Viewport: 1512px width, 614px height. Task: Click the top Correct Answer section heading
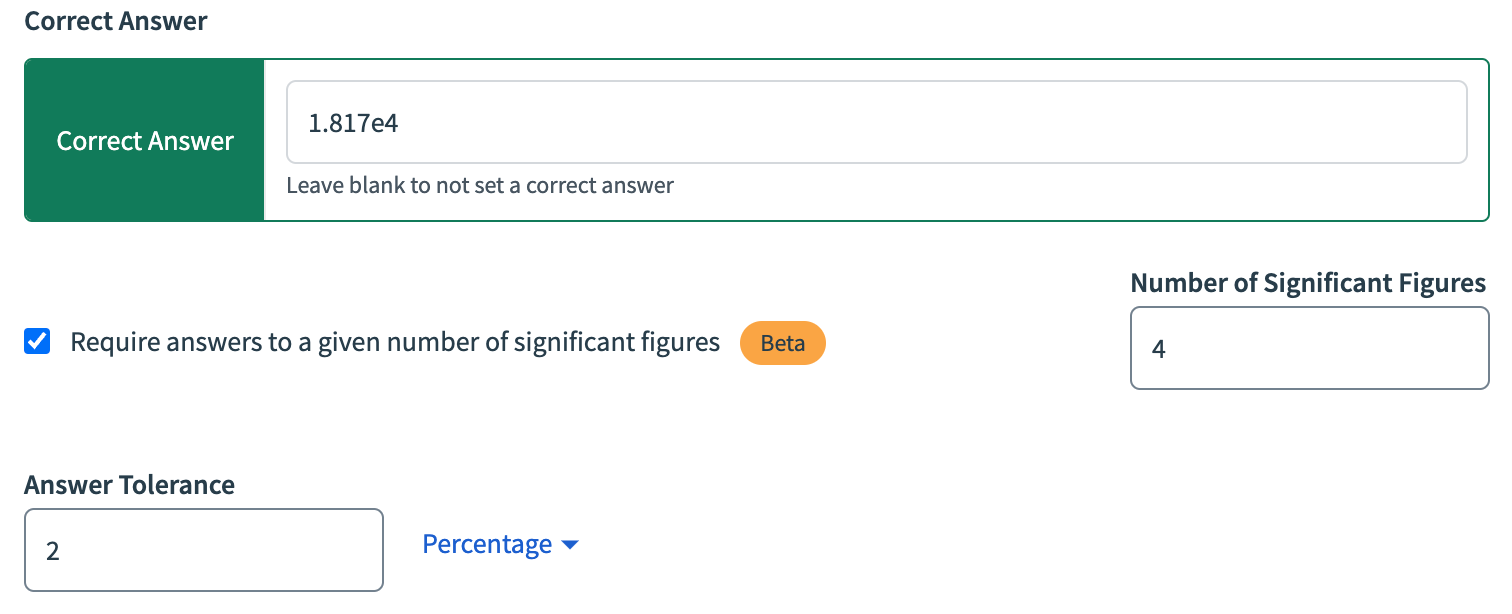(x=116, y=21)
